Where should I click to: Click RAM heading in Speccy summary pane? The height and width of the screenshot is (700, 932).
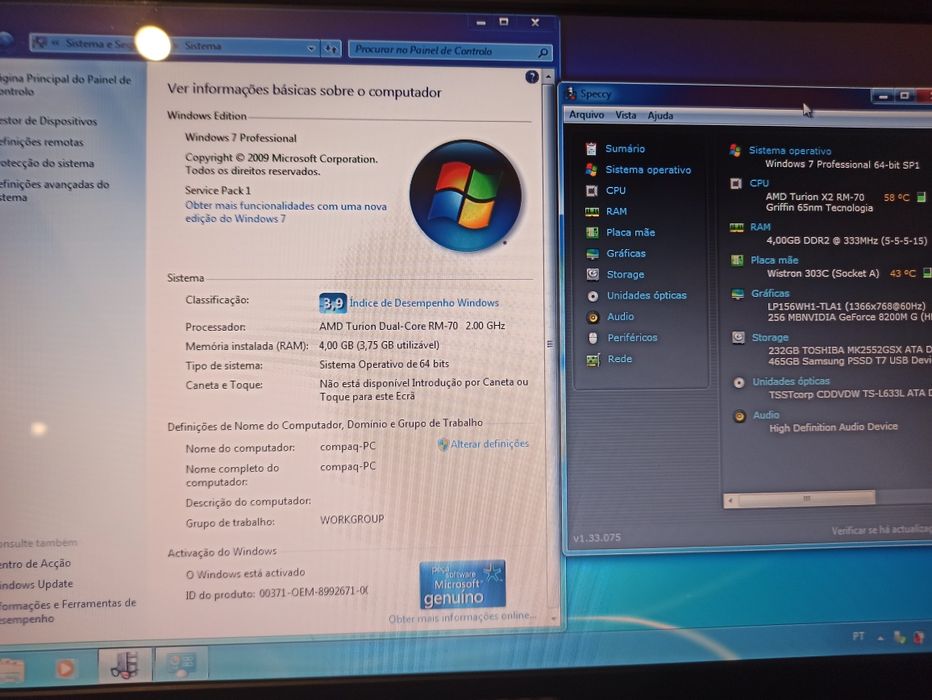(x=760, y=227)
